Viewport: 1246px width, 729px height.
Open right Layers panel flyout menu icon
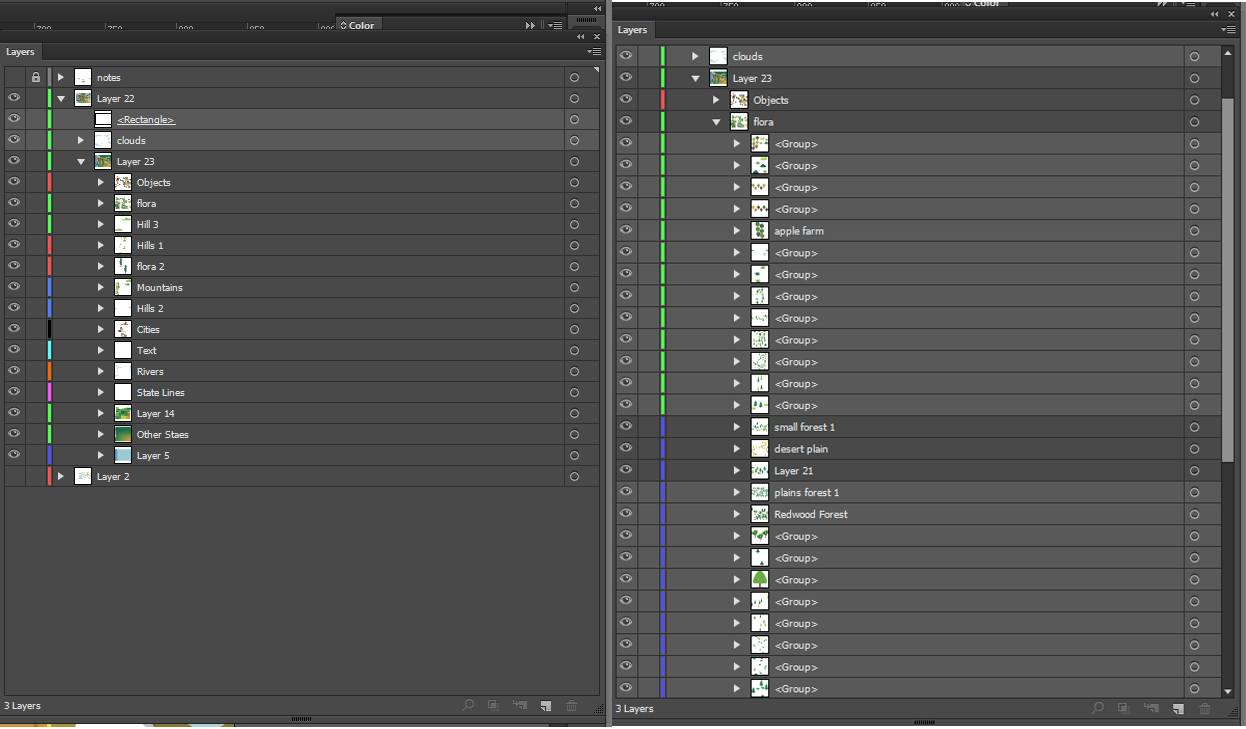click(1228, 30)
